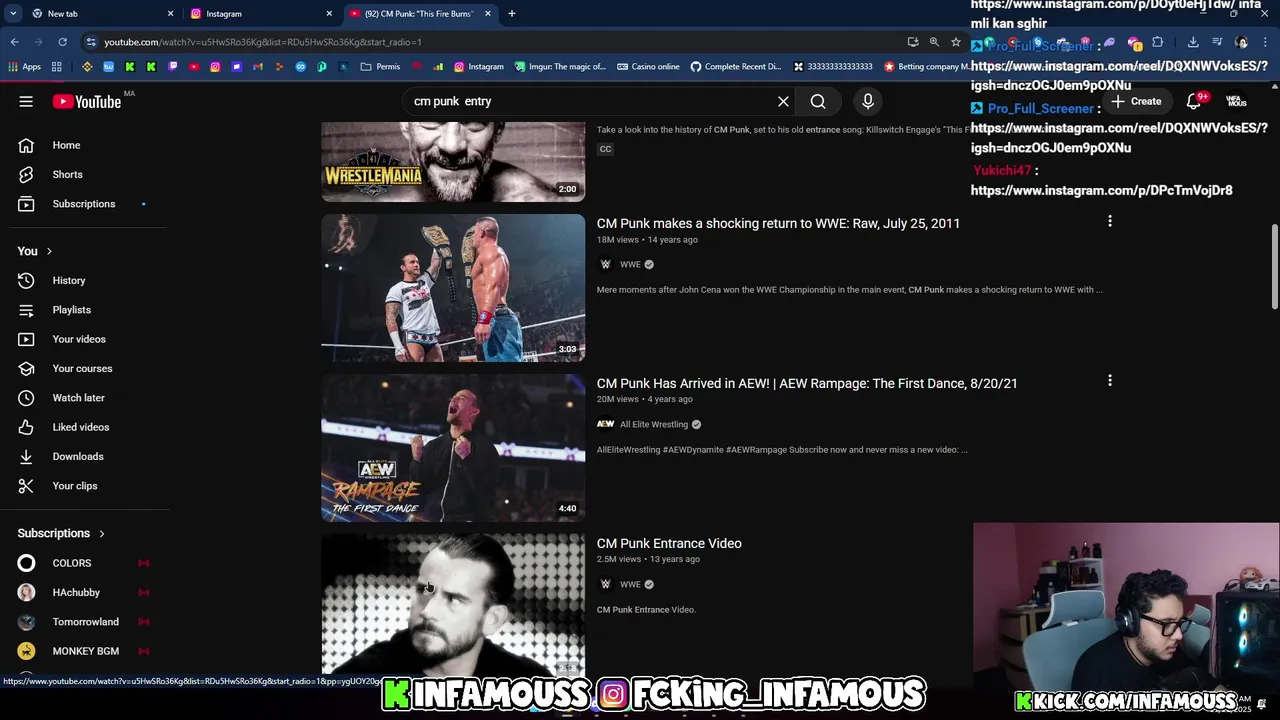
Task: Close the CM Punk This Fire Burns tab
Action: click(488, 14)
